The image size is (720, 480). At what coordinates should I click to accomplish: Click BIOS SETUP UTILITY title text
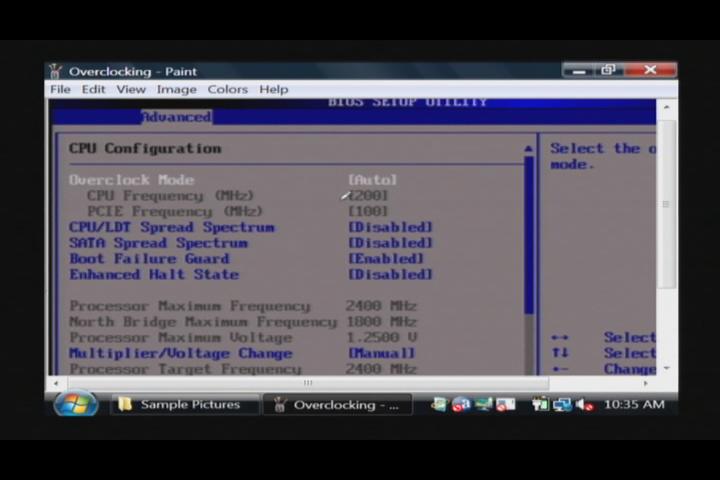tap(407, 102)
